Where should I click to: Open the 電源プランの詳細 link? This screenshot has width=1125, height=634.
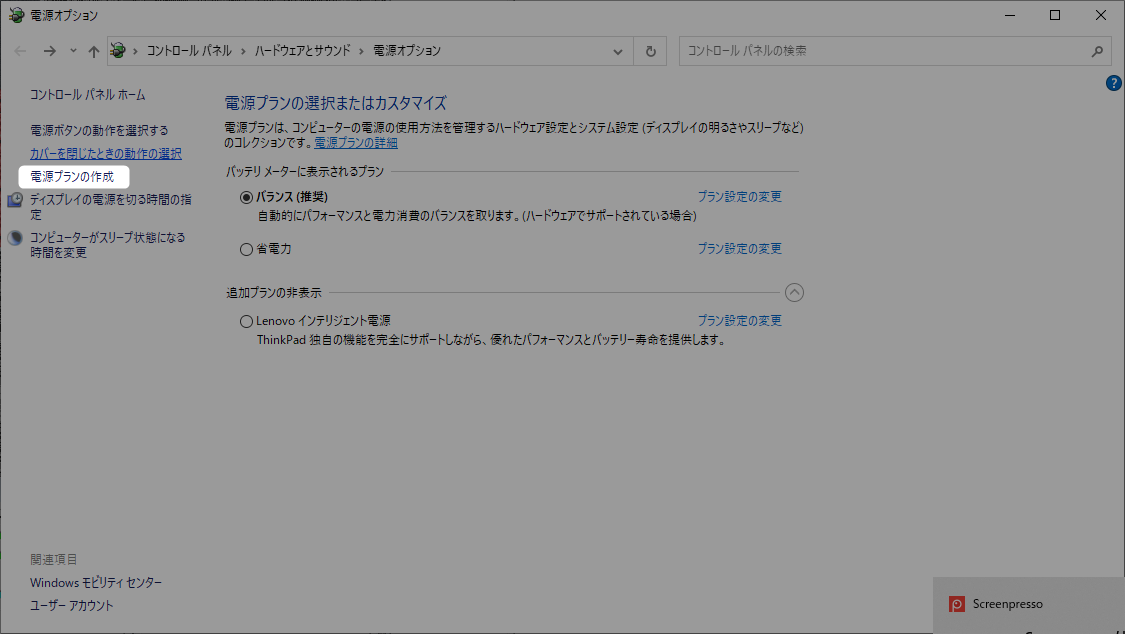[356, 143]
